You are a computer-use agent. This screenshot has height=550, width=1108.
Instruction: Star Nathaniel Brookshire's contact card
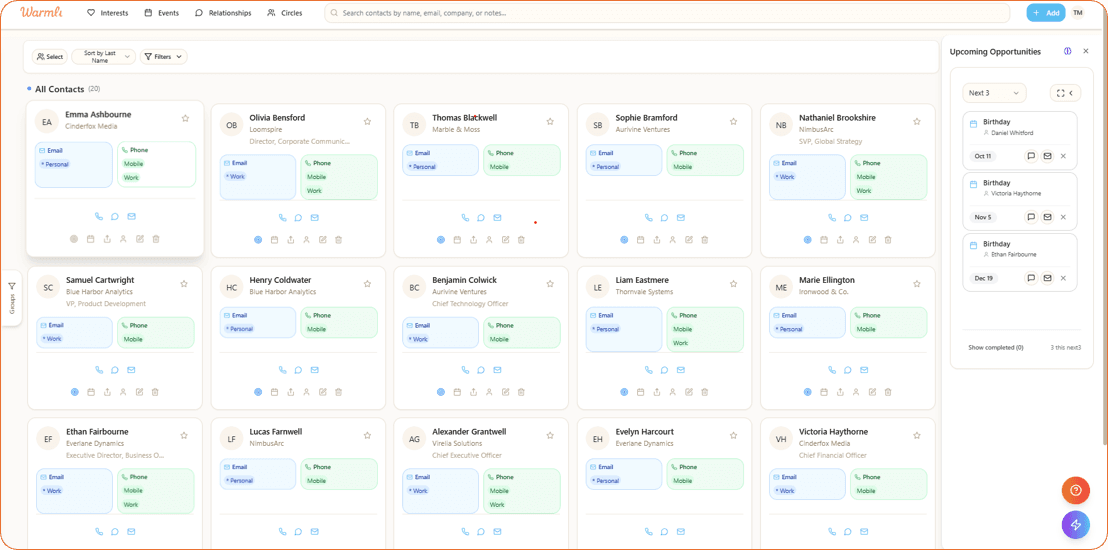917,122
